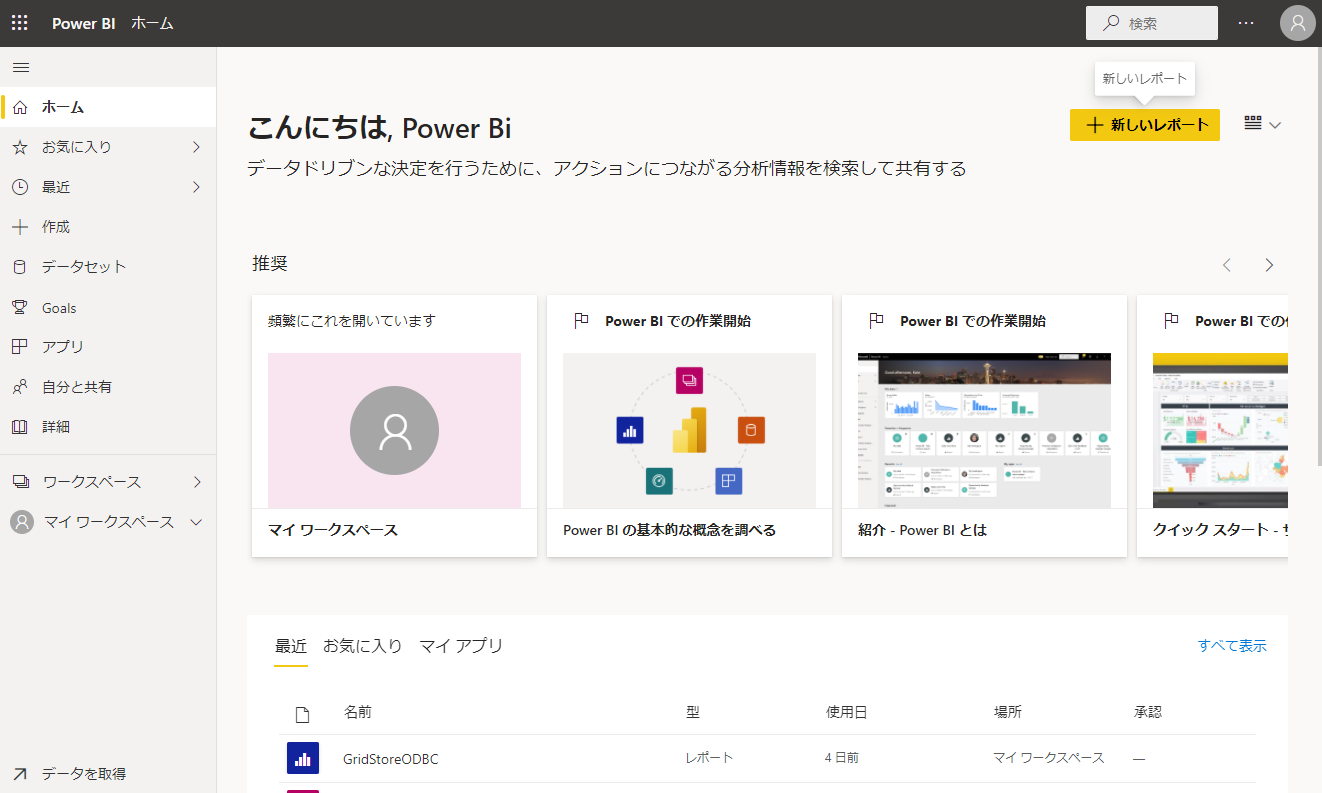
Task: Expand the My Workspace dropdown chevron
Action: [x=196, y=522]
